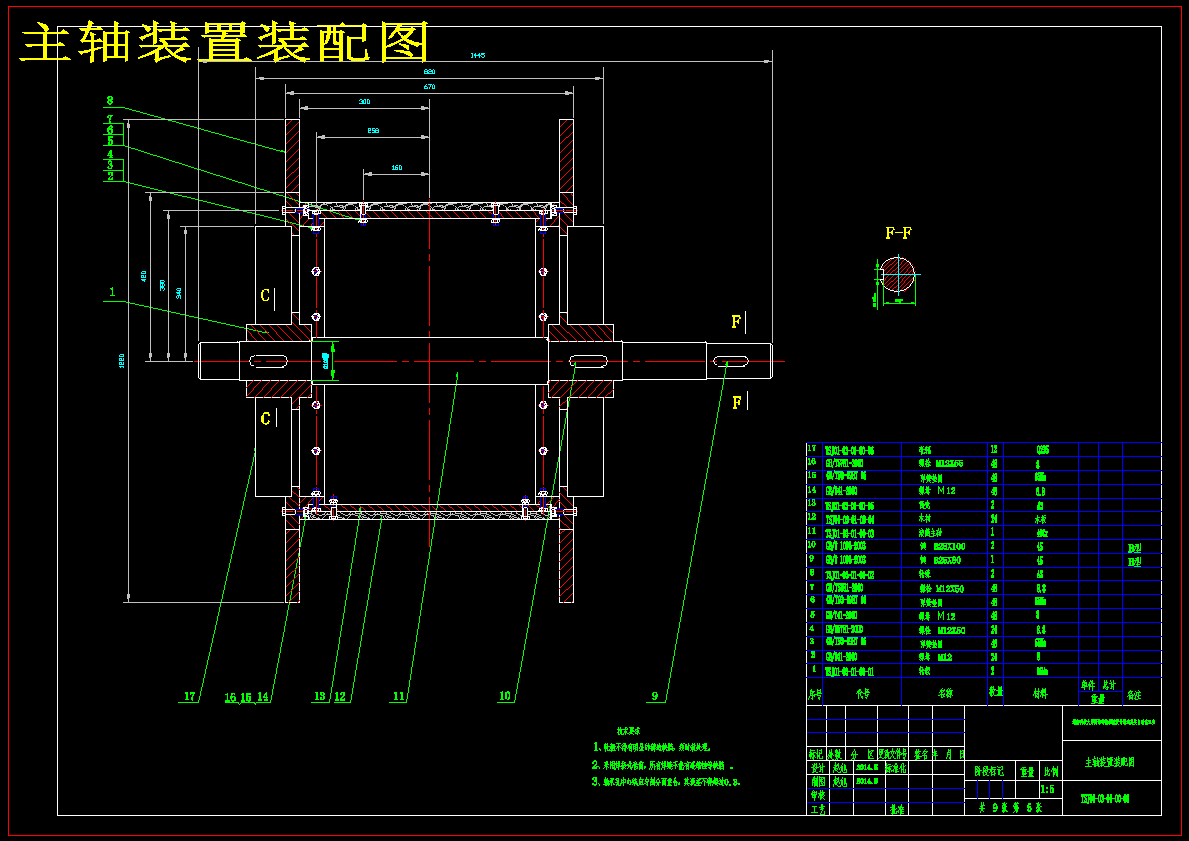Click callout number 13 under the assembly view
Image resolution: width=1189 pixels, height=841 pixels.
pyautogui.click(x=319, y=696)
